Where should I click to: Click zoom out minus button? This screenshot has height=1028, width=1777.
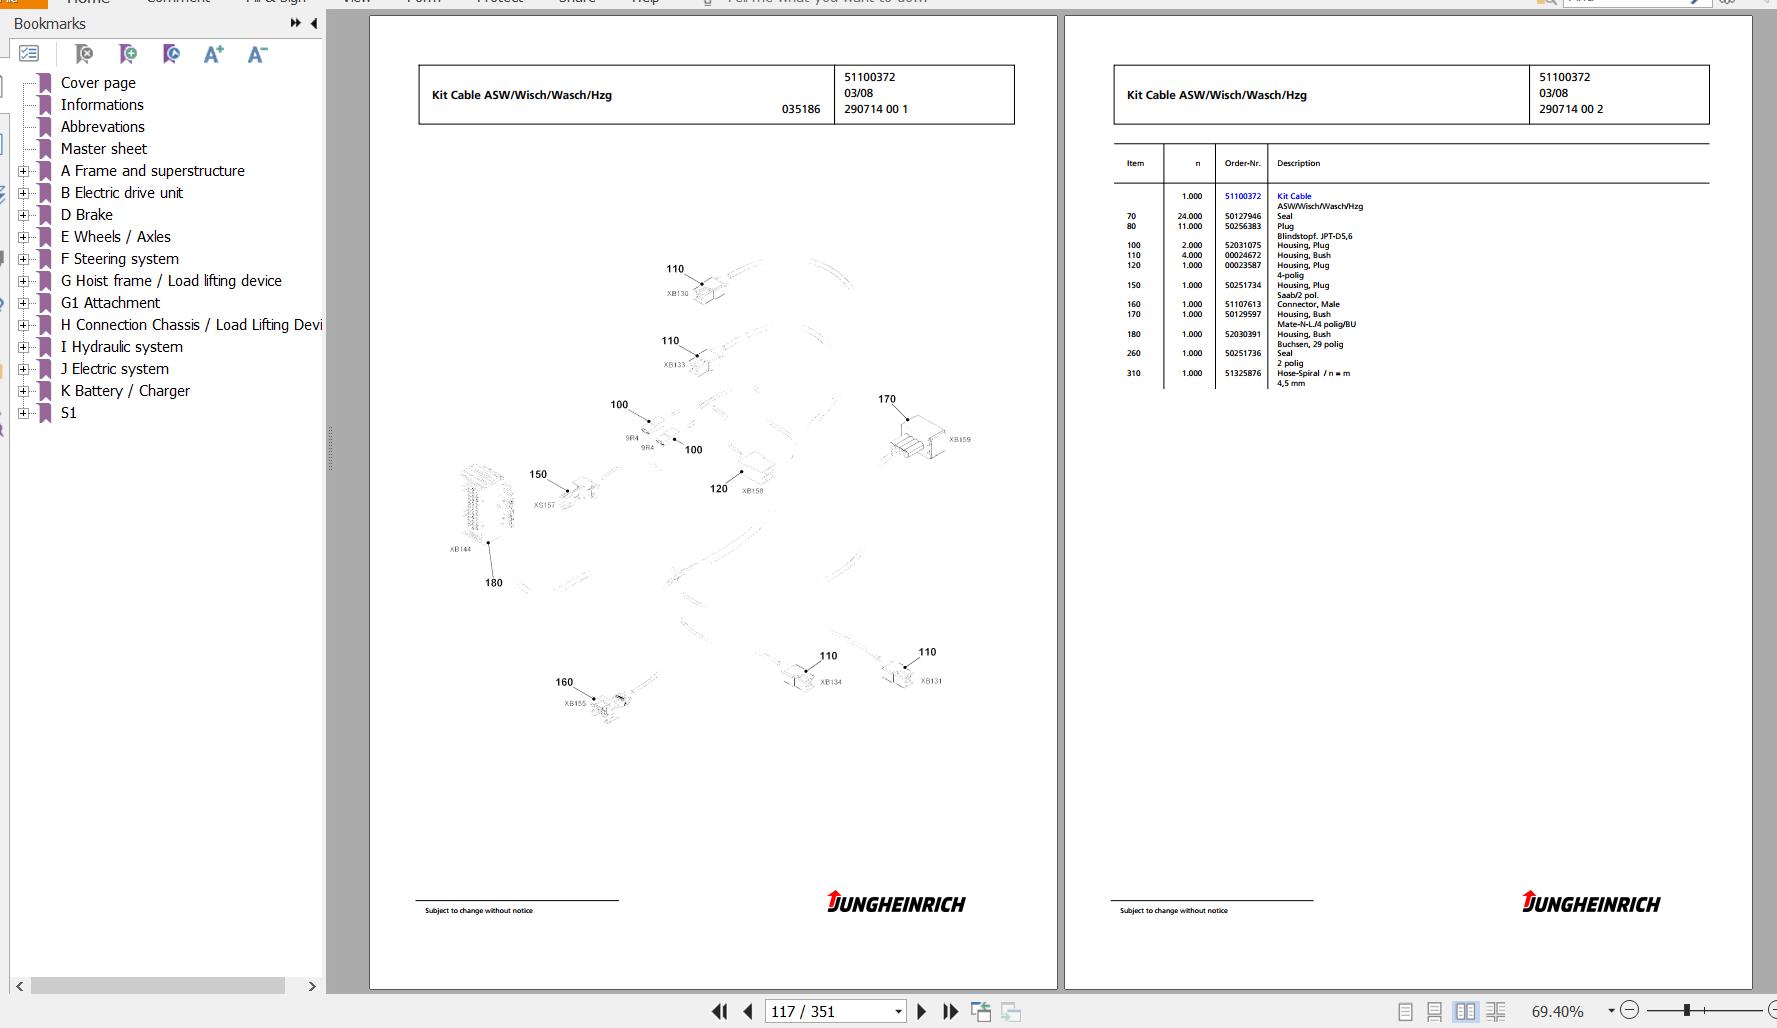tap(1629, 1011)
